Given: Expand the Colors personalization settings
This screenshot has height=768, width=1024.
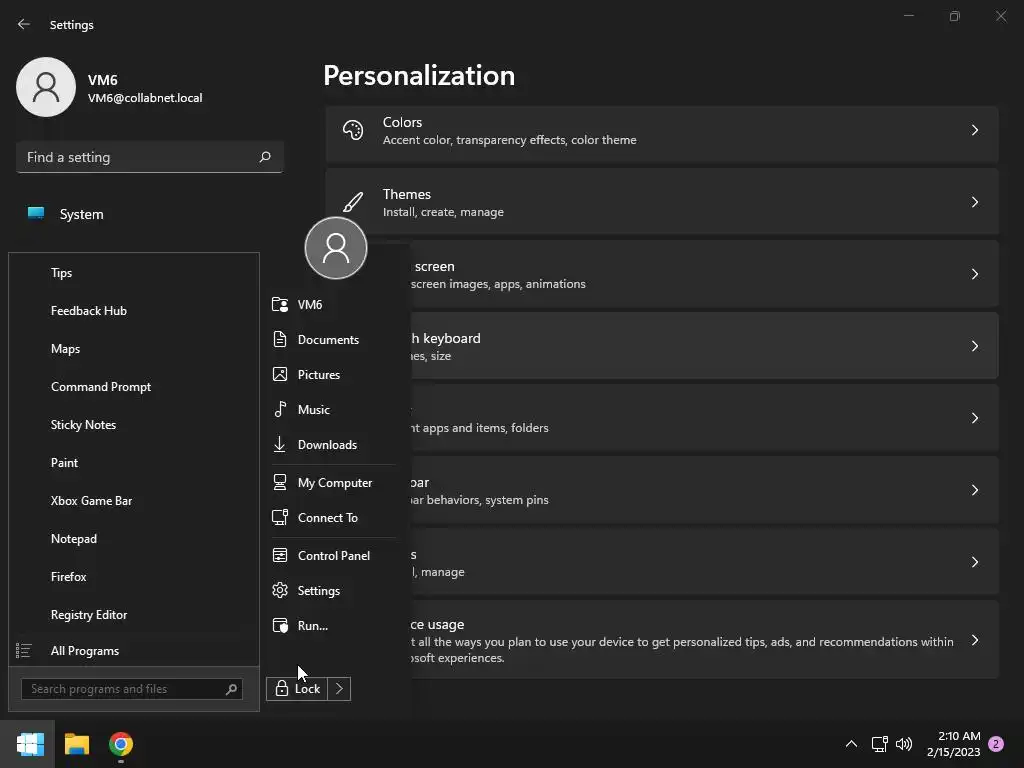Looking at the screenshot, I should (x=661, y=131).
